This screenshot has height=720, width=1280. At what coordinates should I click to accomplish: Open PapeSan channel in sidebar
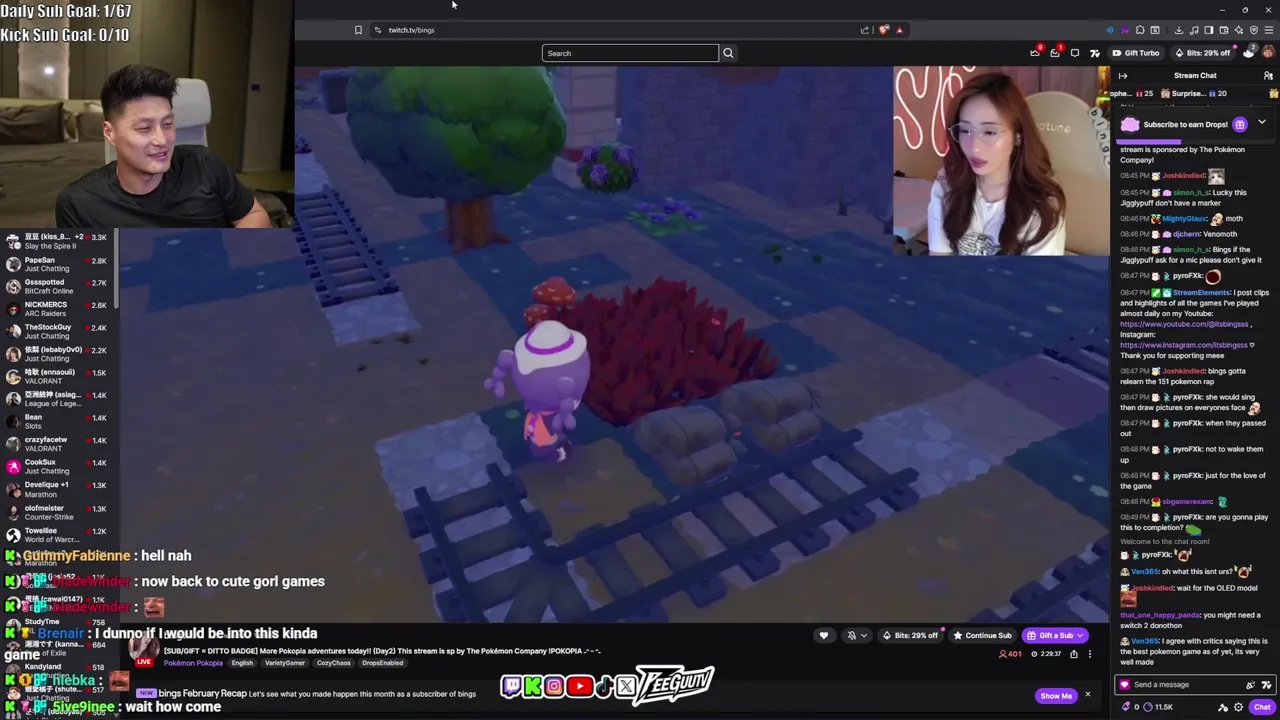[x=58, y=264]
